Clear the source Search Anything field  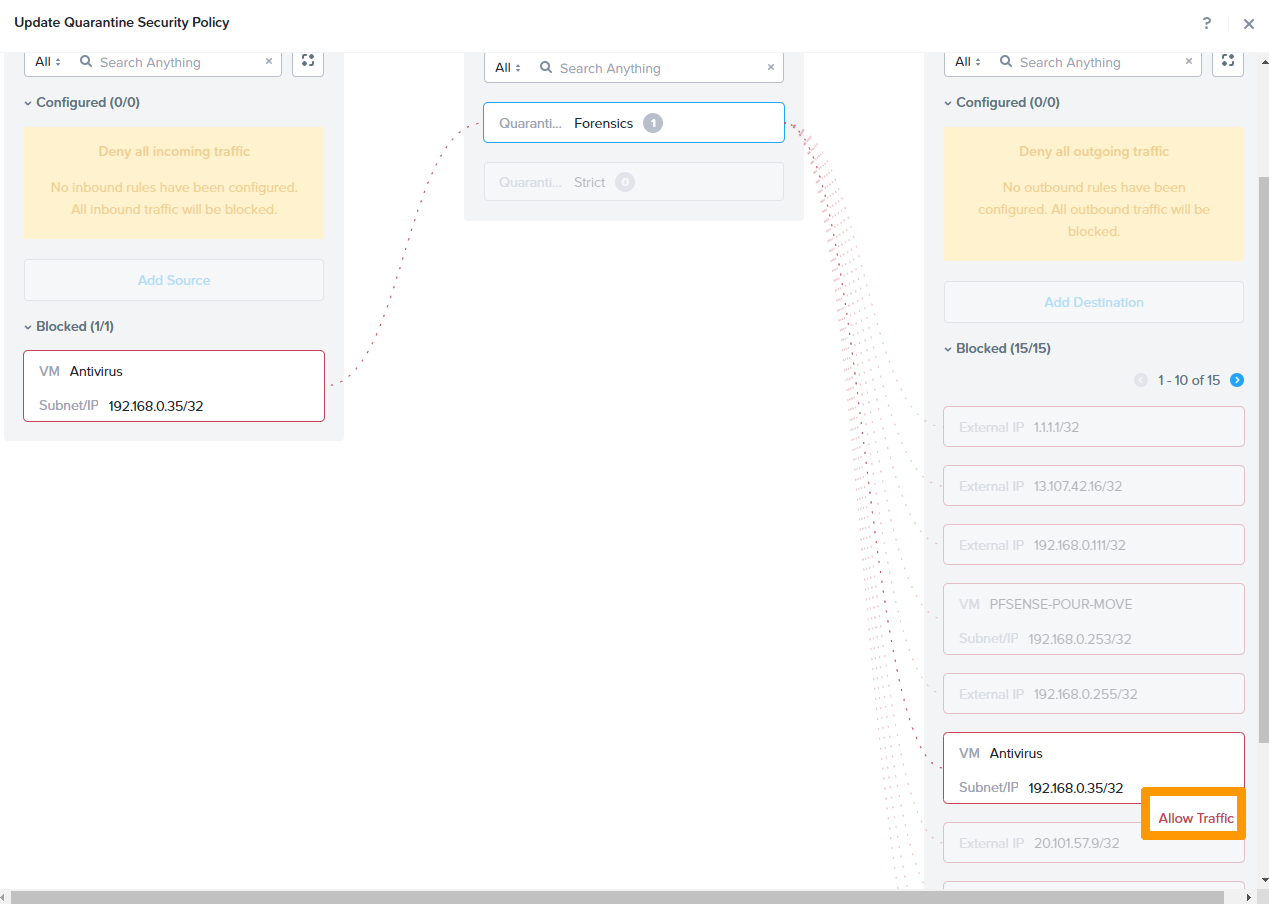(x=268, y=61)
